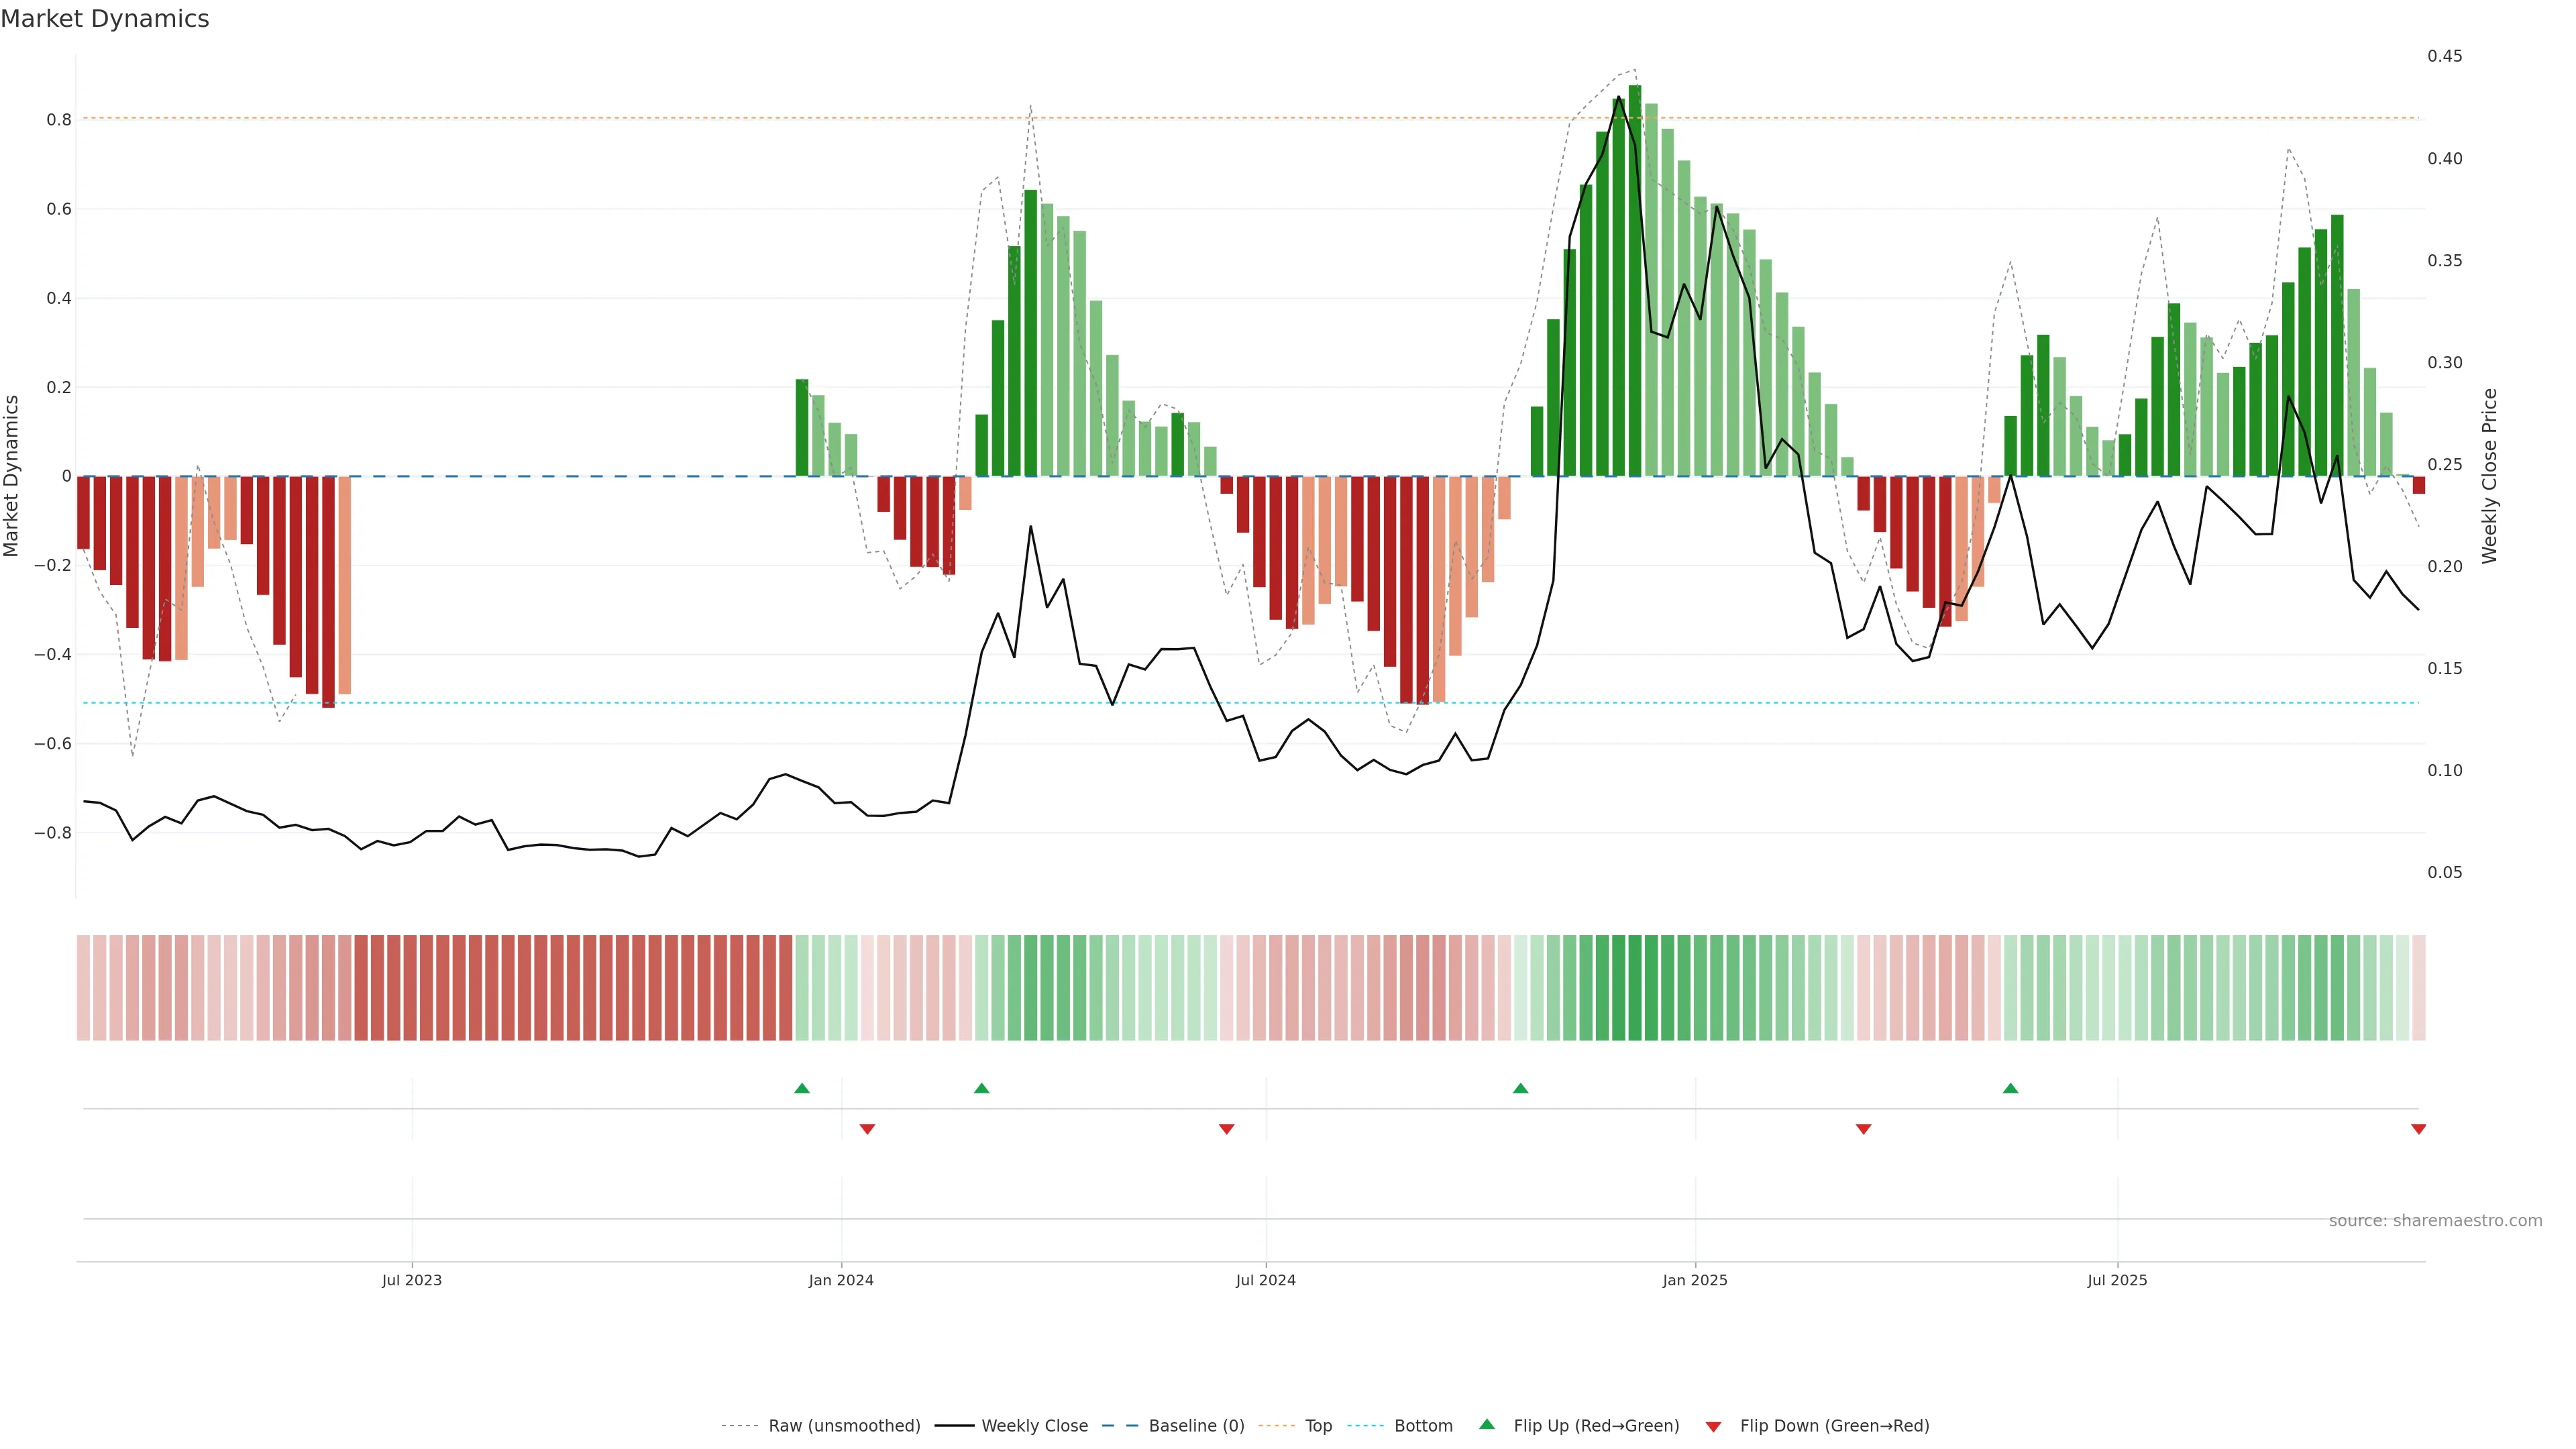Click the Flip Up triangle in the legend
The height and width of the screenshot is (1449, 2576).
click(1487, 1424)
